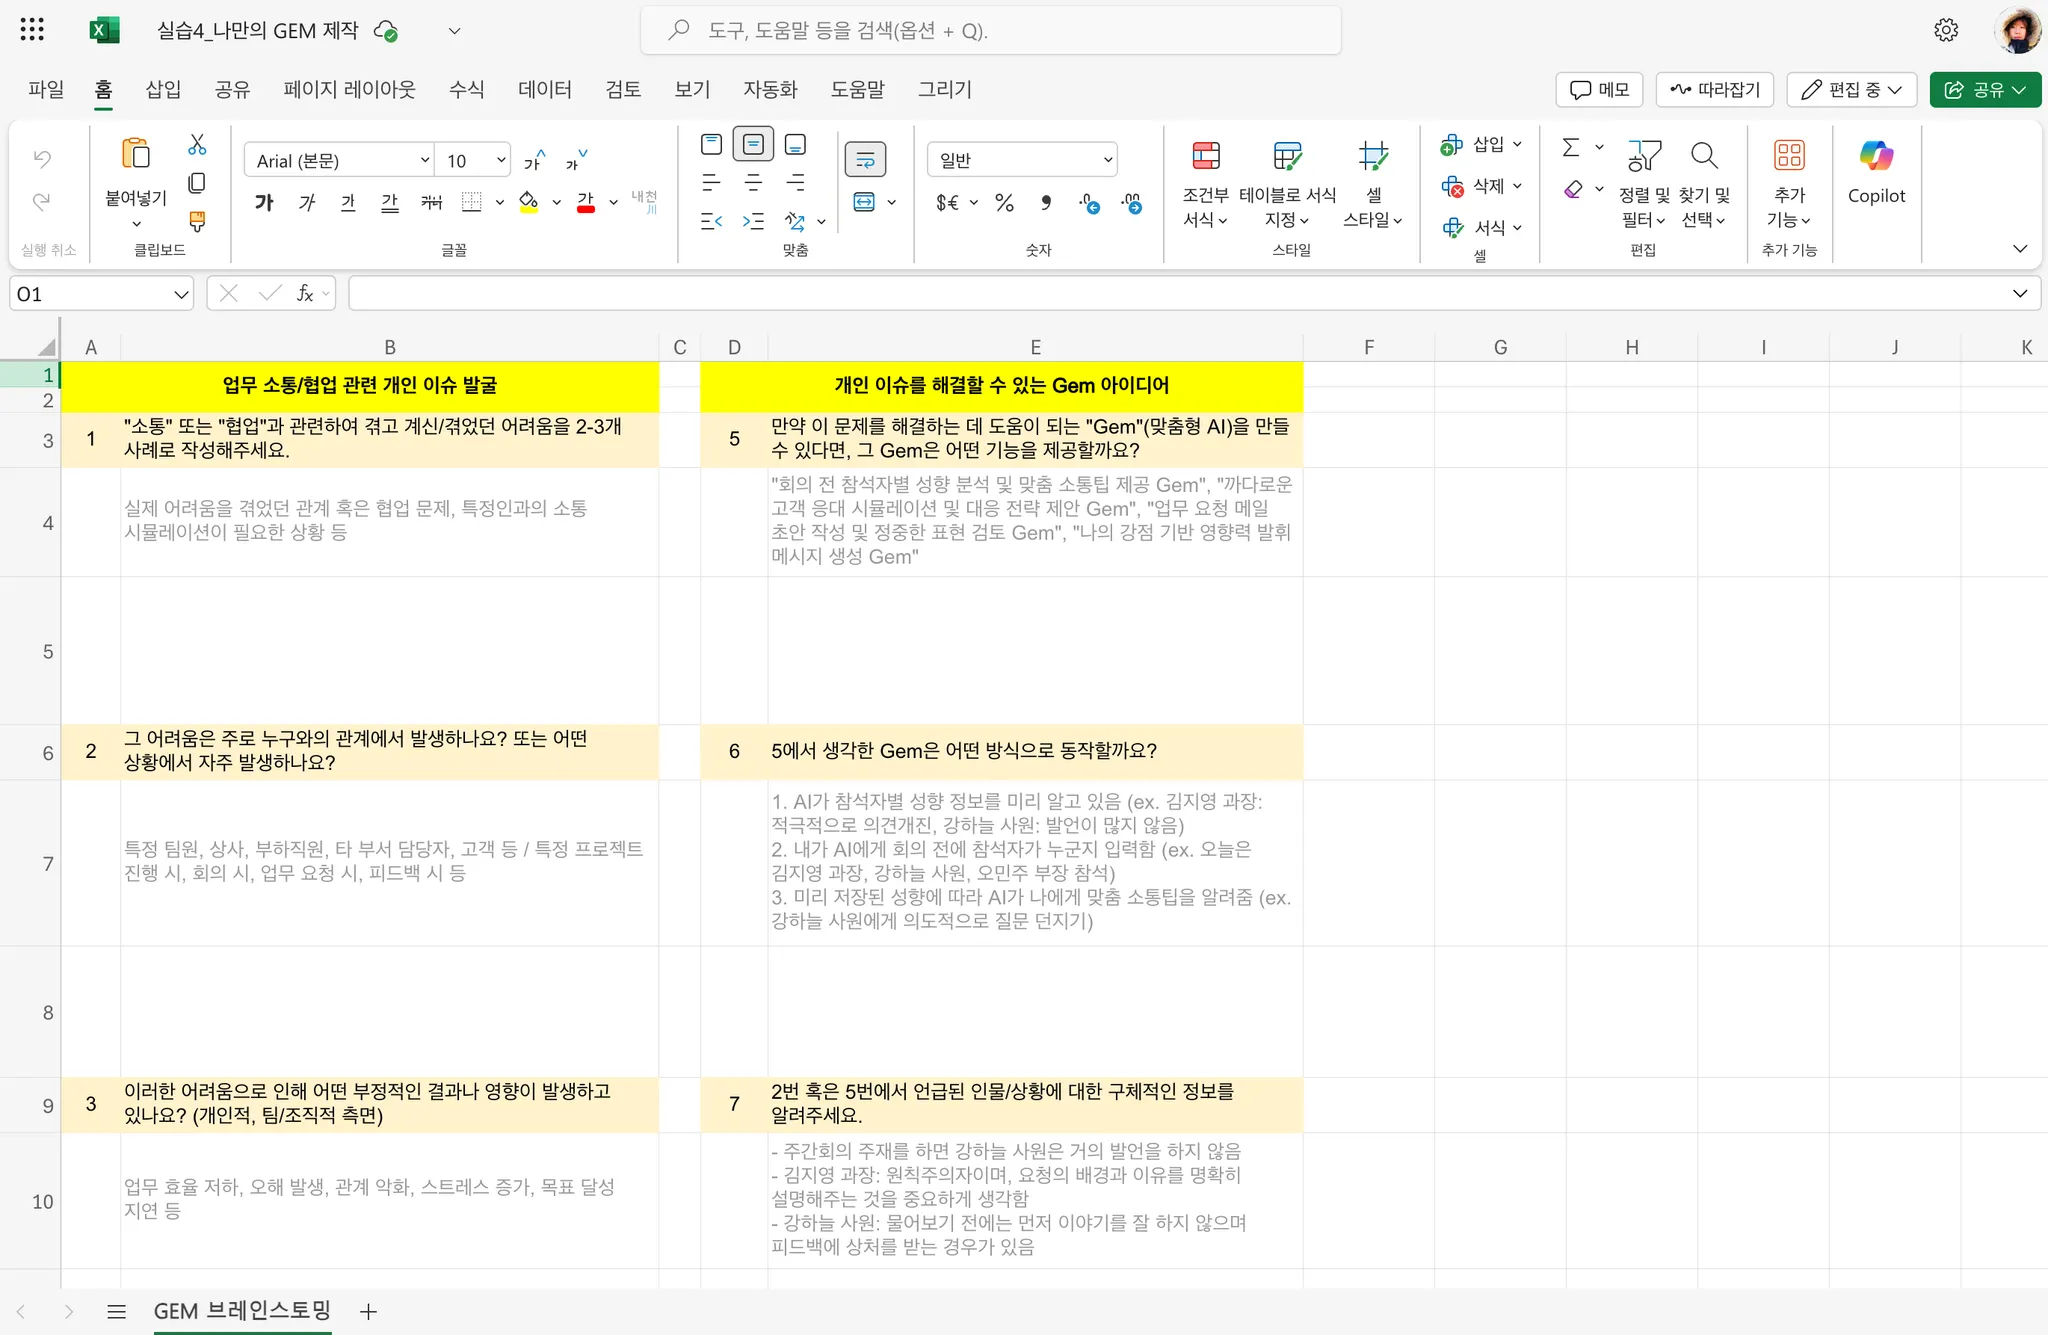Toggle bold formatting
Screen dimensions: 2048x1335
point(264,202)
